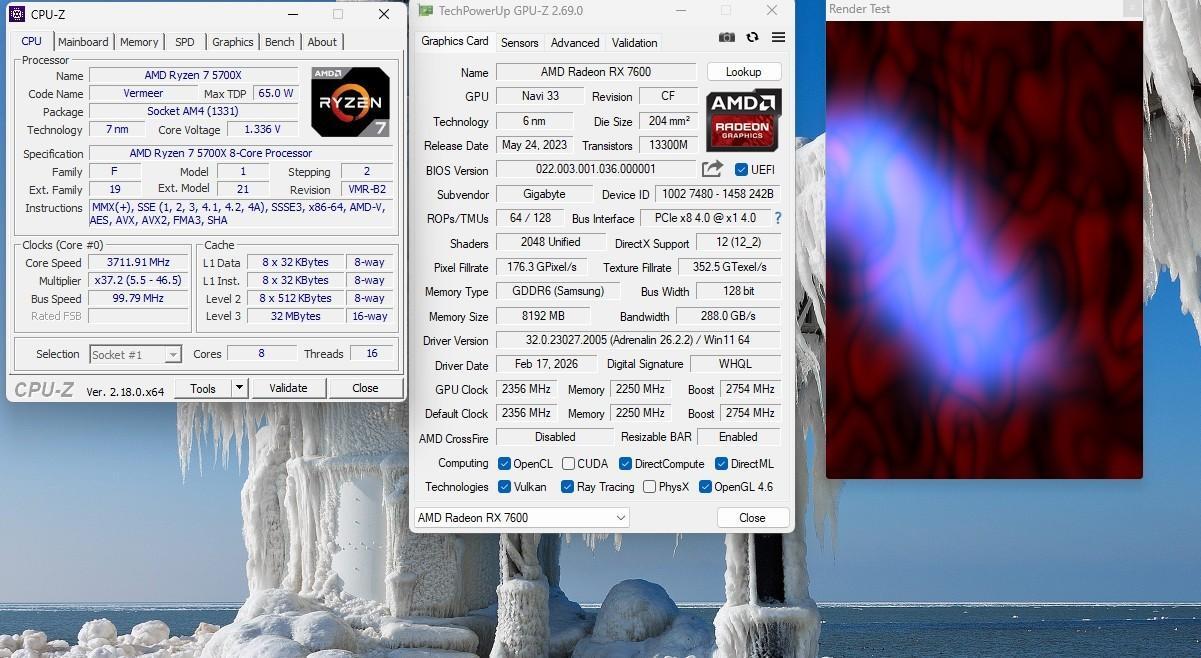Screen dimensions: 1201x658
Task: Click the Validate button in CPU-Z
Action: (x=288, y=388)
